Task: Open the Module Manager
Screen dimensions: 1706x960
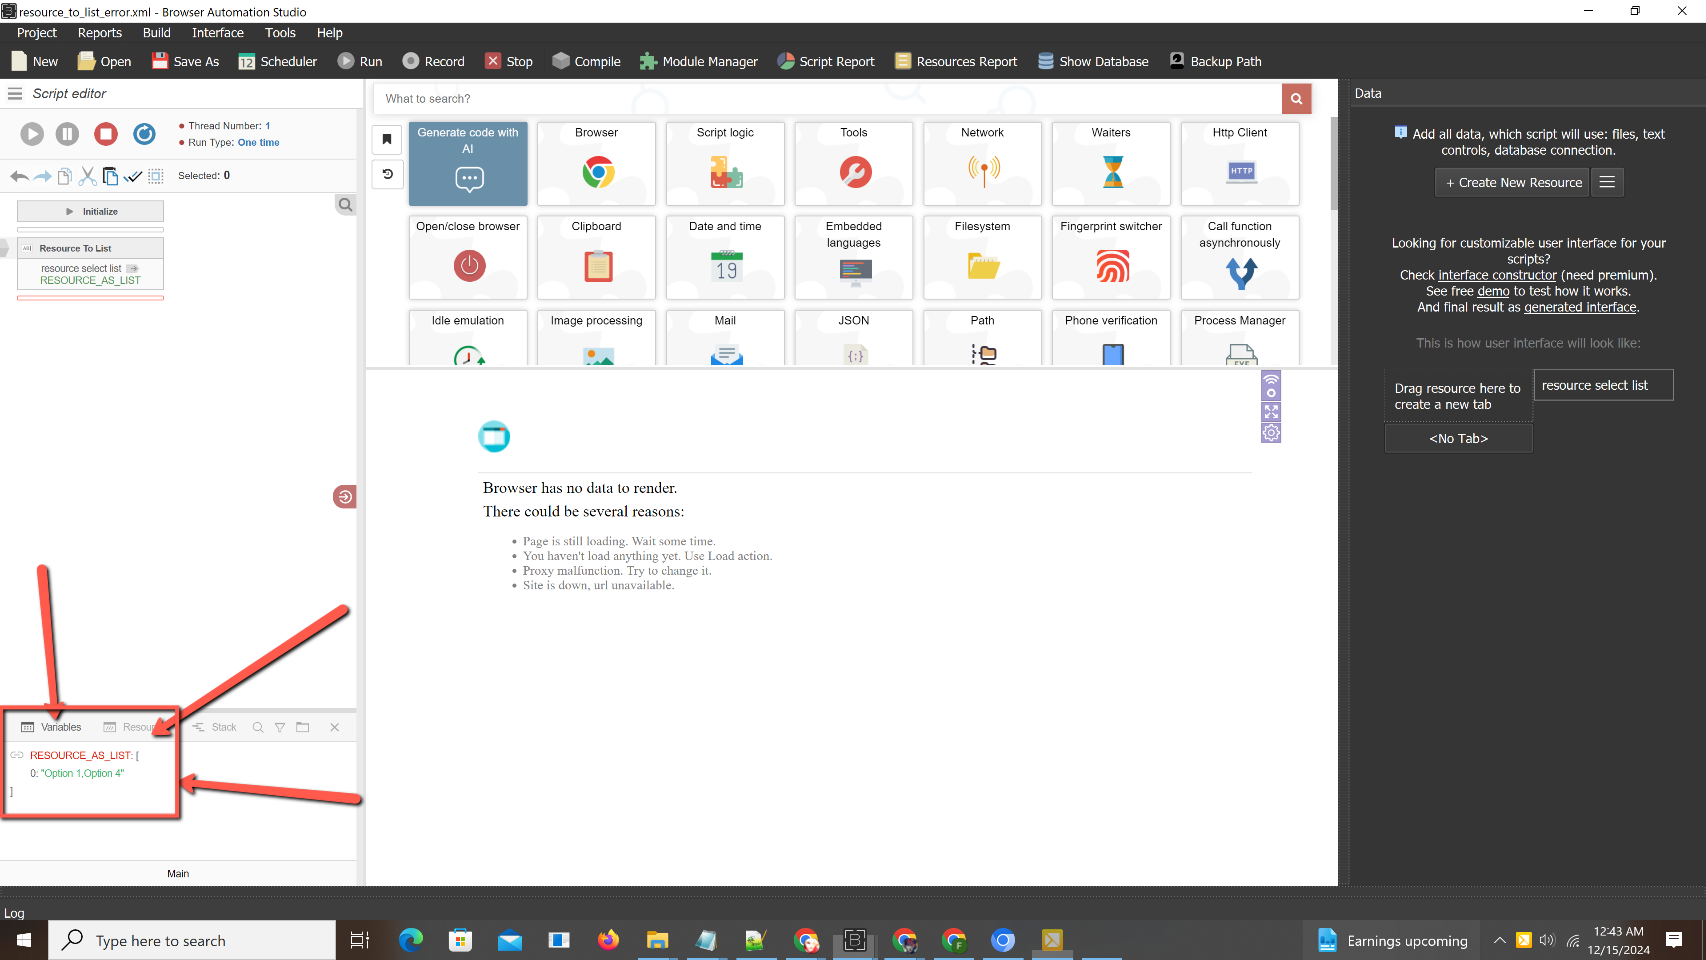Action: pyautogui.click(x=699, y=61)
